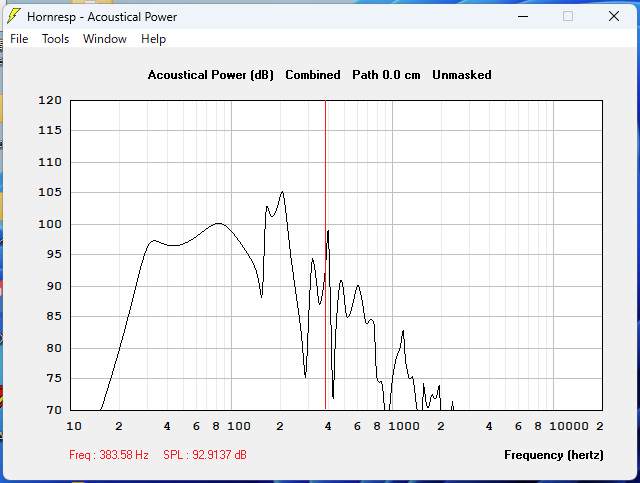
Task: Click the 10000 label on the frequency axis
Action: (569, 426)
